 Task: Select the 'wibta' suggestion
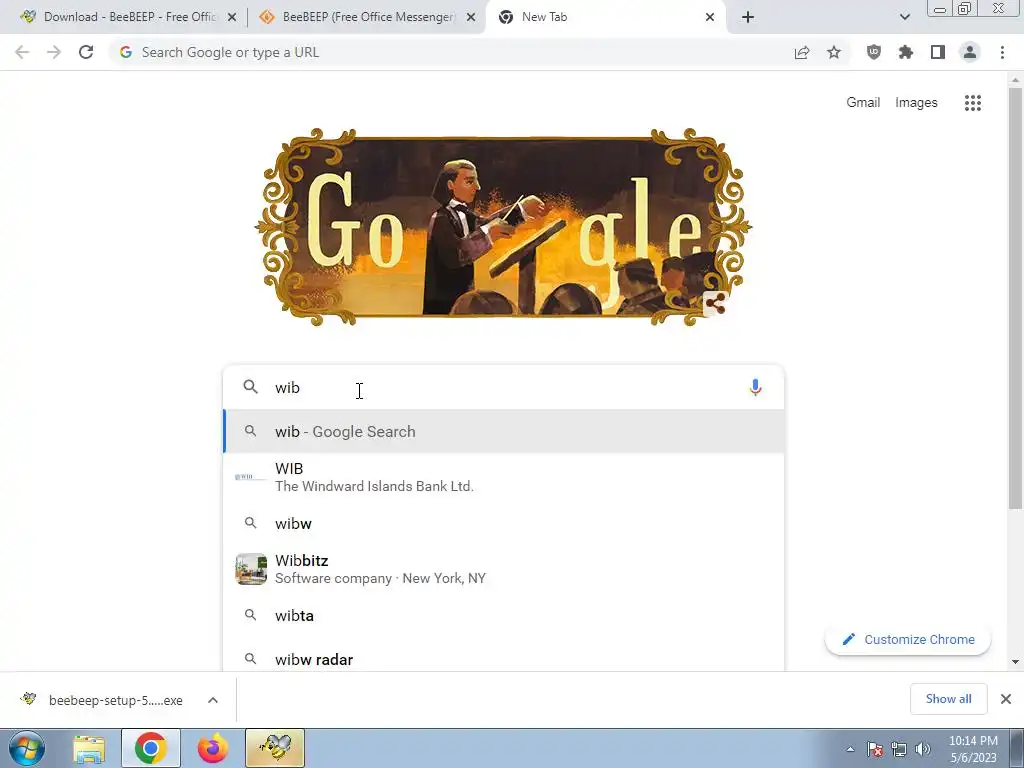pos(504,615)
